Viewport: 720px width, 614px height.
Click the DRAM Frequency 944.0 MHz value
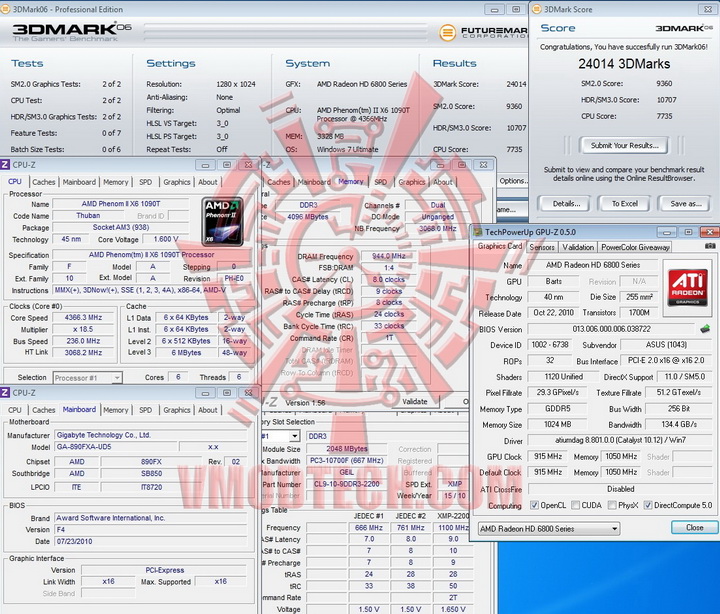[x=388, y=256]
